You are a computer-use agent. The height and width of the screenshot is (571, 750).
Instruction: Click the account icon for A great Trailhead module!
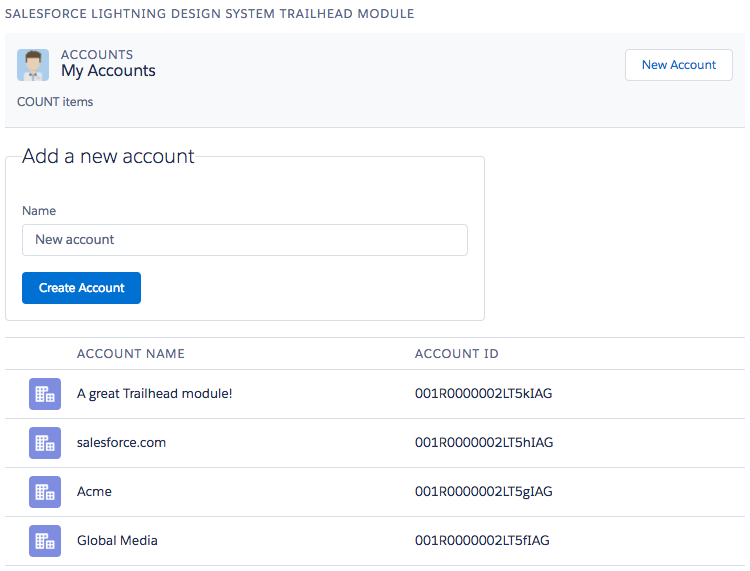[45, 394]
